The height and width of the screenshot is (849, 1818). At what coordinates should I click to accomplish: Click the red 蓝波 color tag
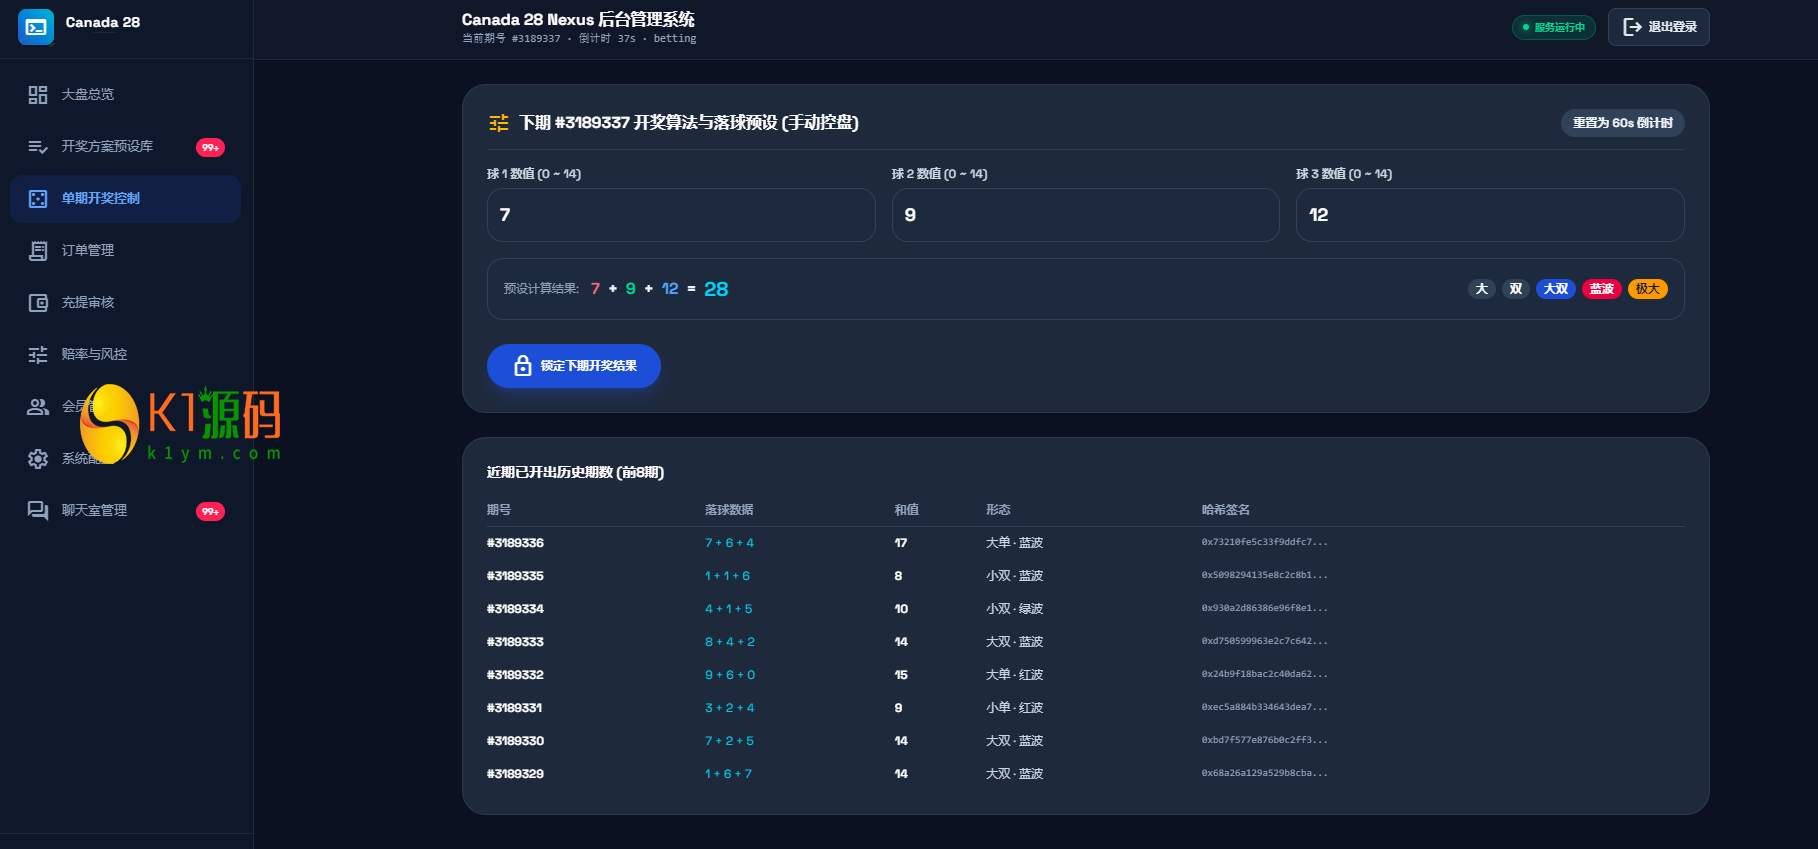click(x=1602, y=289)
